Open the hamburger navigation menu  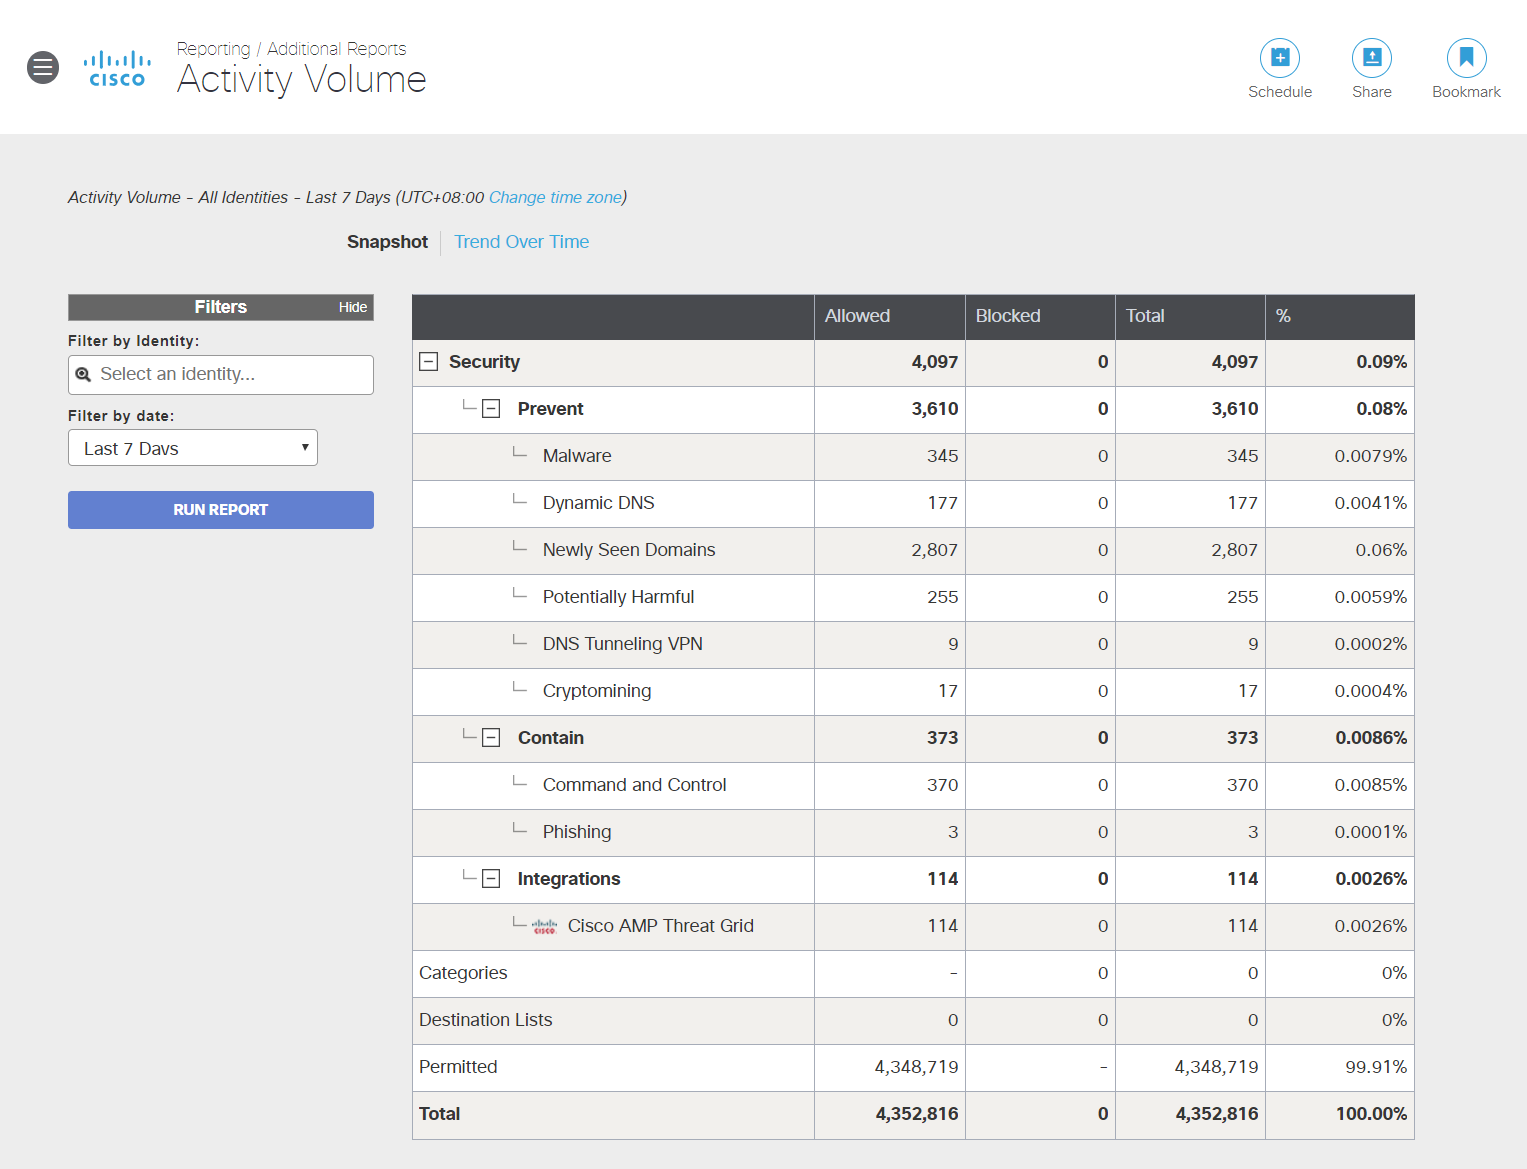click(42, 67)
